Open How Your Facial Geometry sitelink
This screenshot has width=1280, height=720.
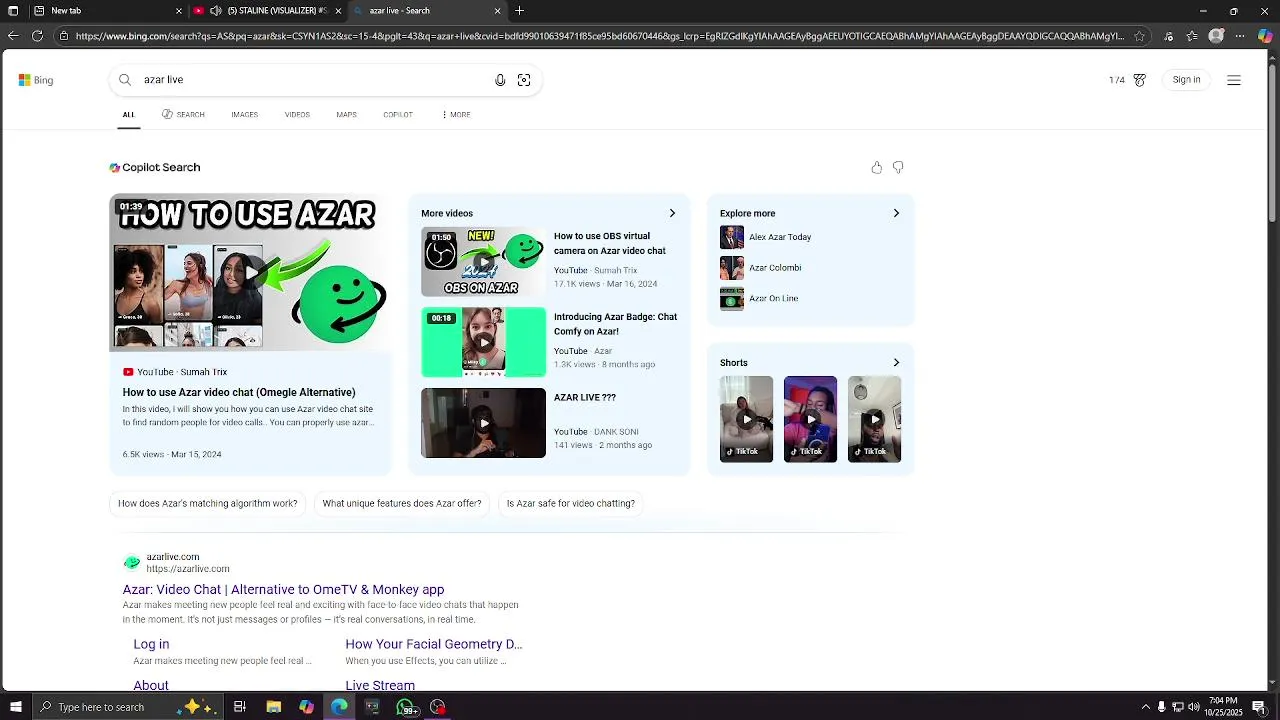click(434, 645)
